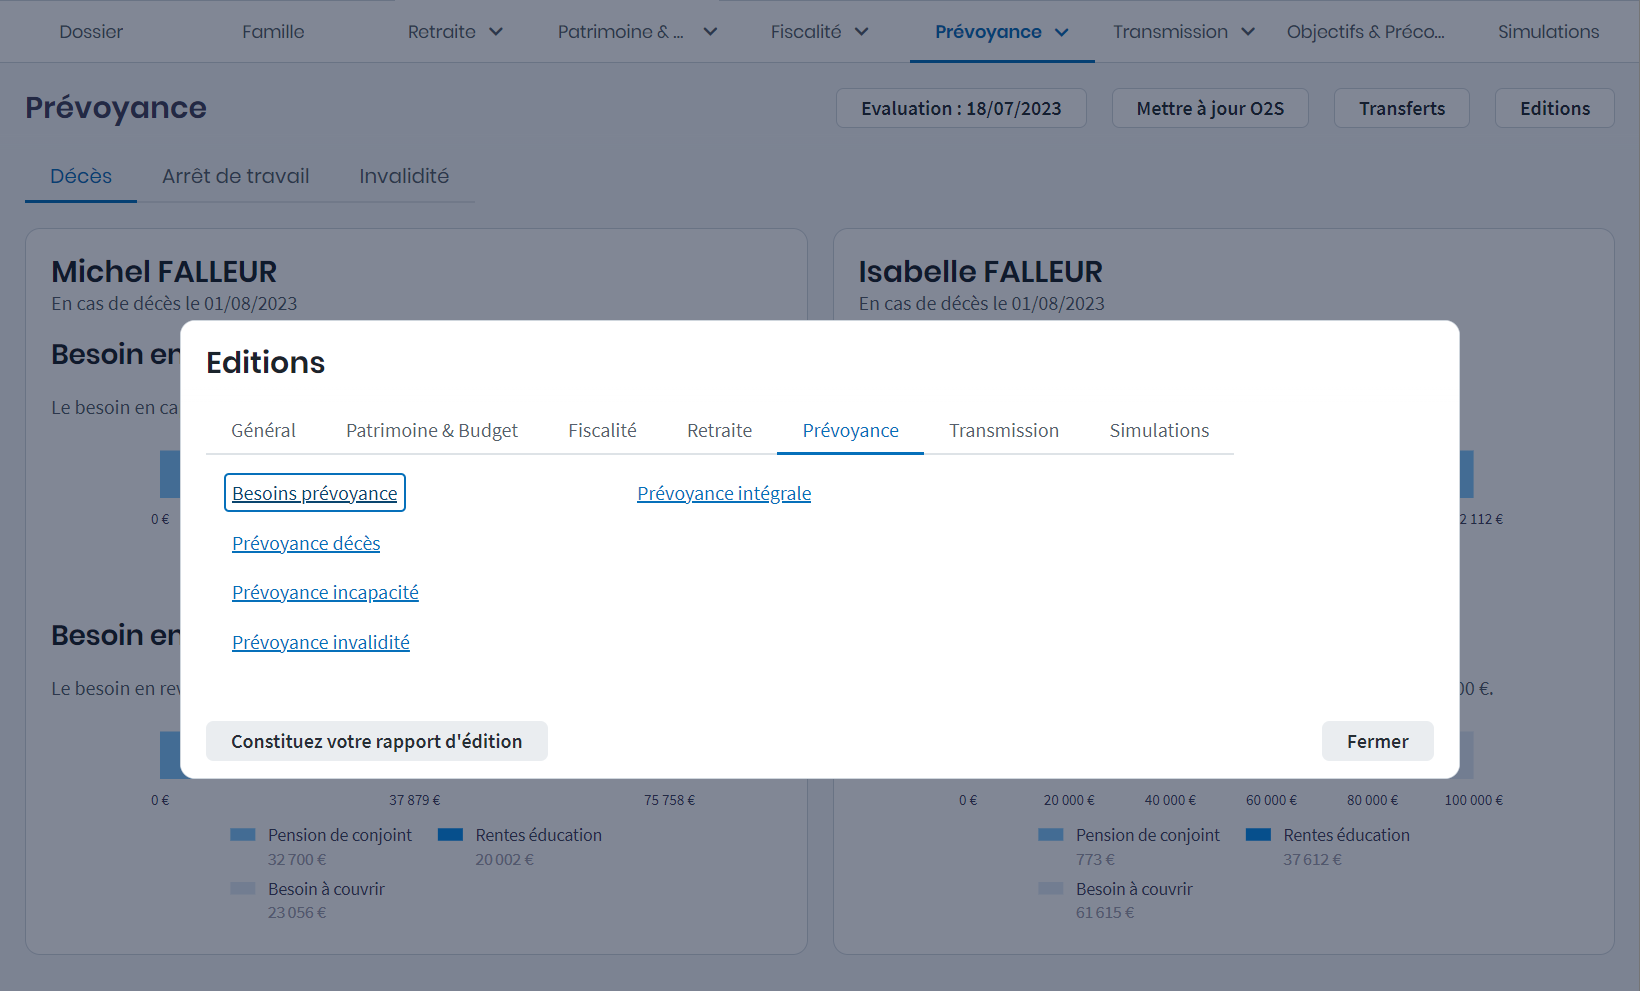This screenshot has width=1640, height=991.
Task: Expand the Fiscalité dropdown chevron in navbar
Action: click(x=862, y=32)
